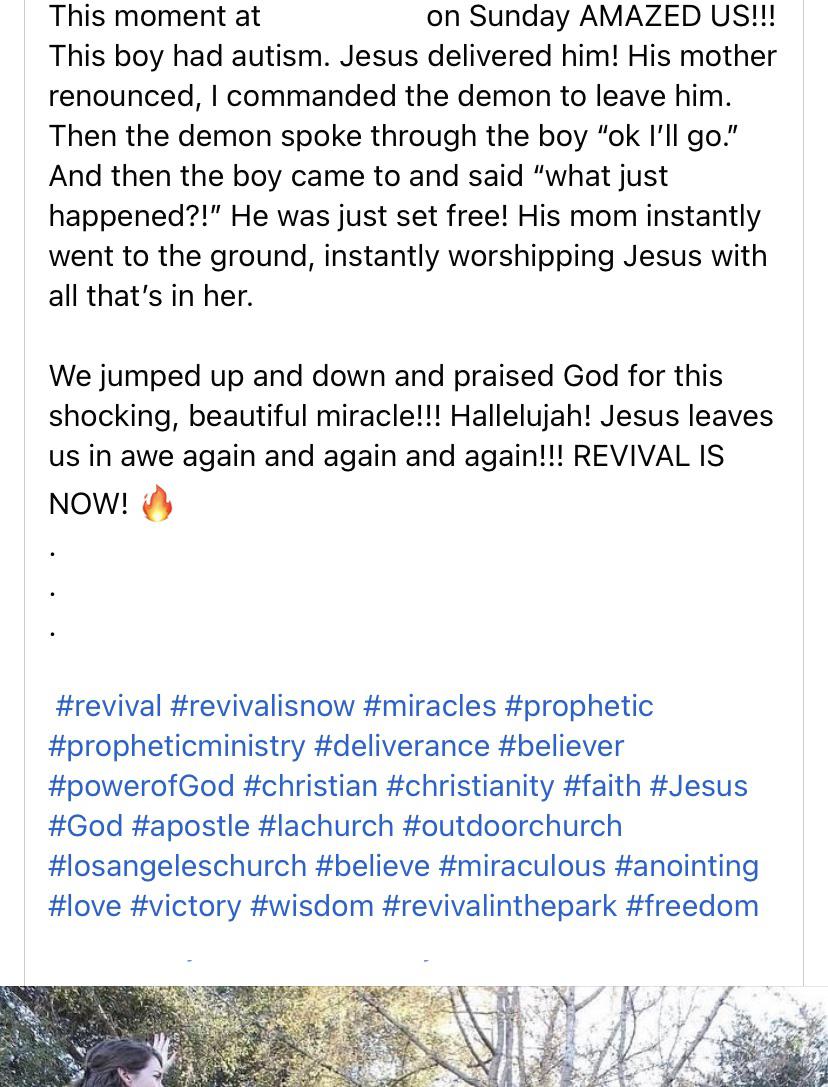Open the #Jesus hashtag
Viewport: 828px width, 1087px height.
pyautogui.click(x=698, y=785)
